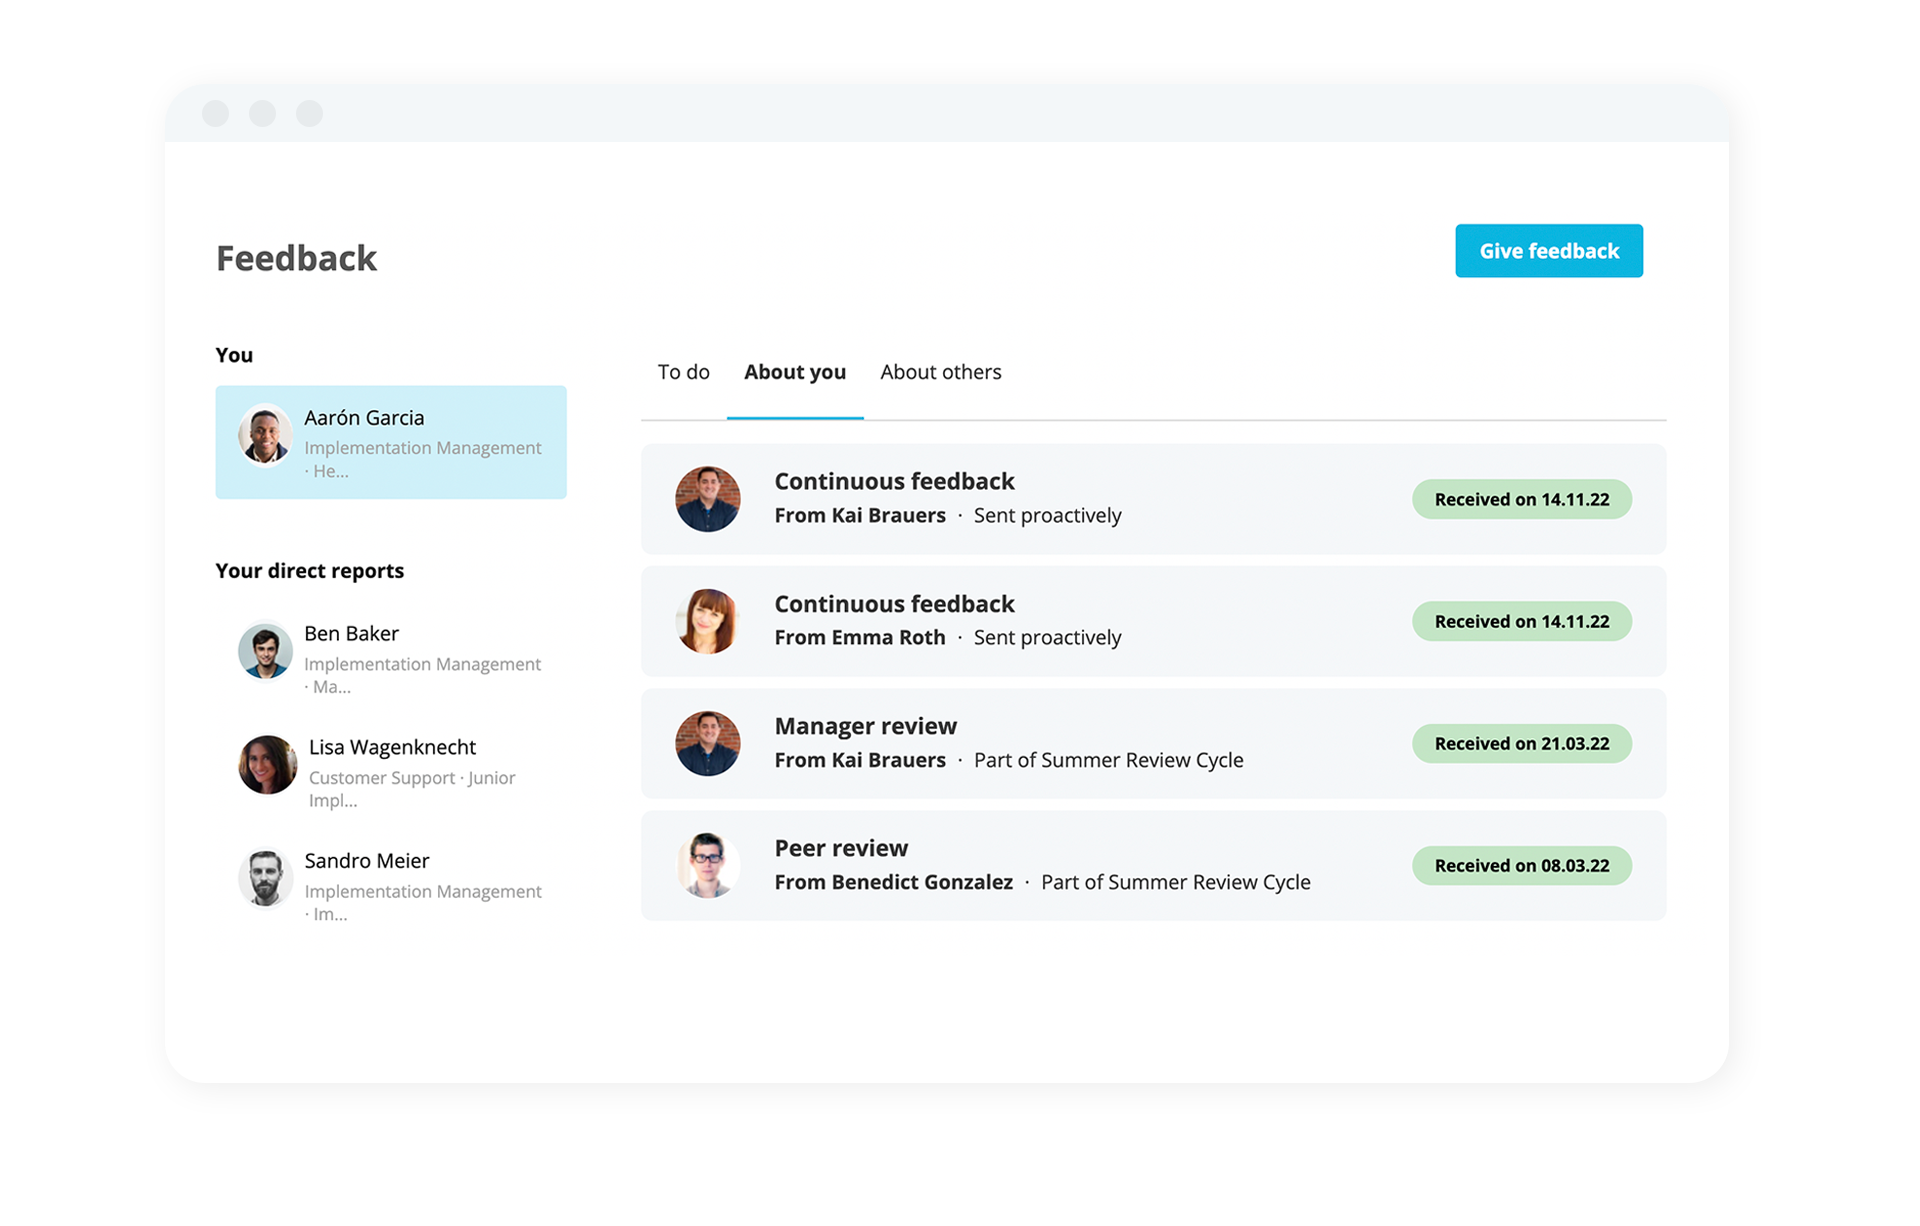Open Benedict Gonzalez peer review
1920x1226 pixels.
tap(1152, 864)
